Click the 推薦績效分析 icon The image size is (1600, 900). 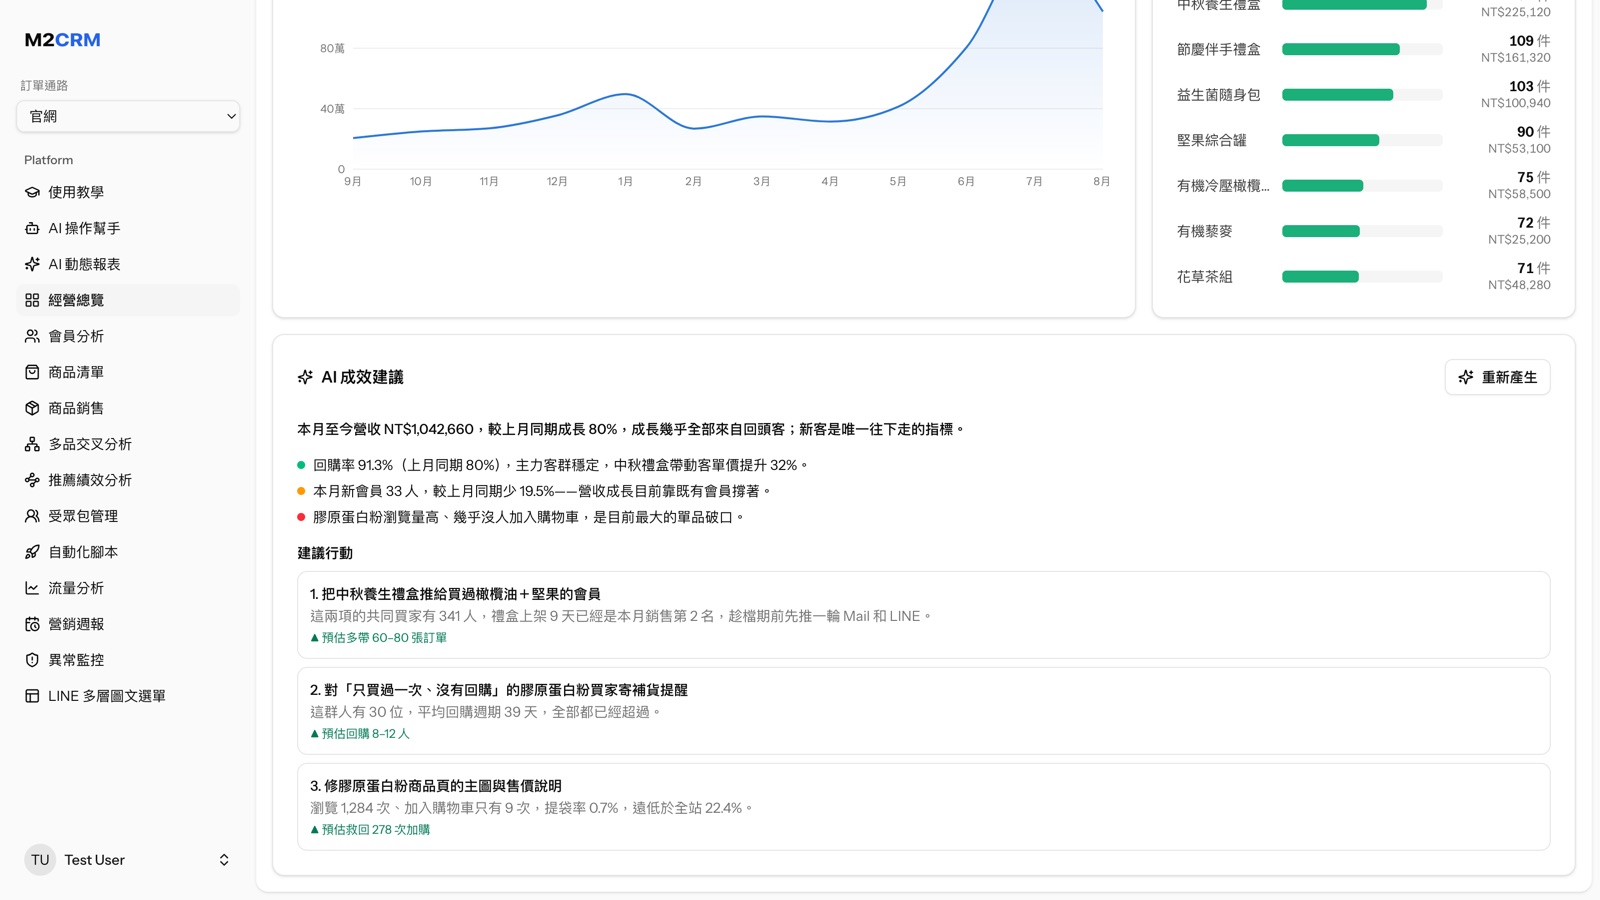pos(32,480)
